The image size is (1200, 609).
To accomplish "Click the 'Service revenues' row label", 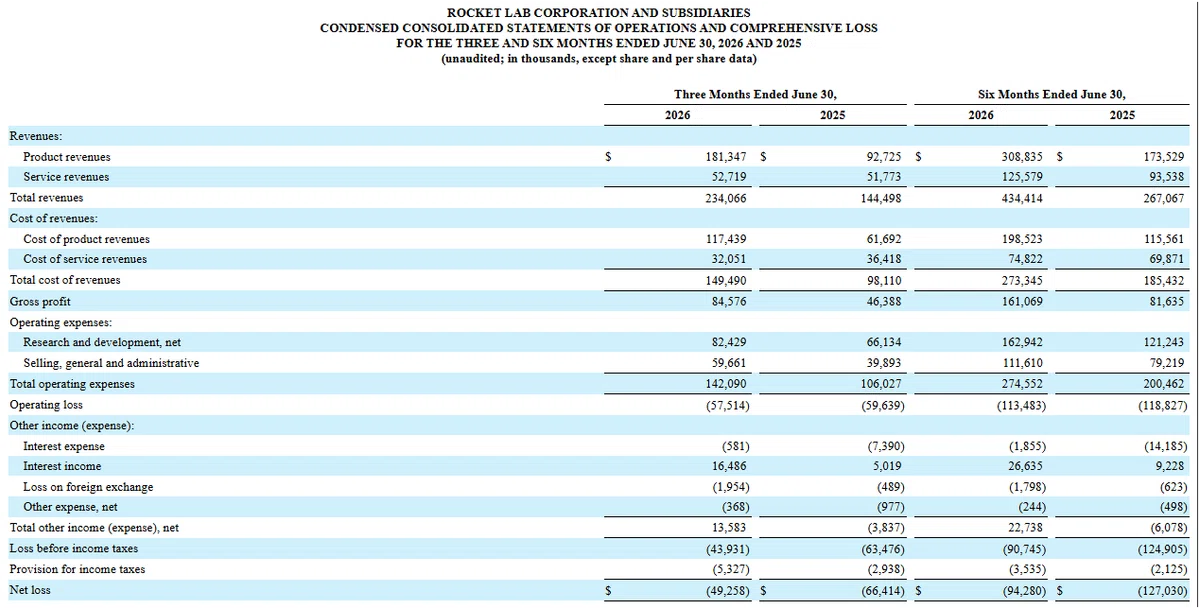I will click(x=66, y=177).
